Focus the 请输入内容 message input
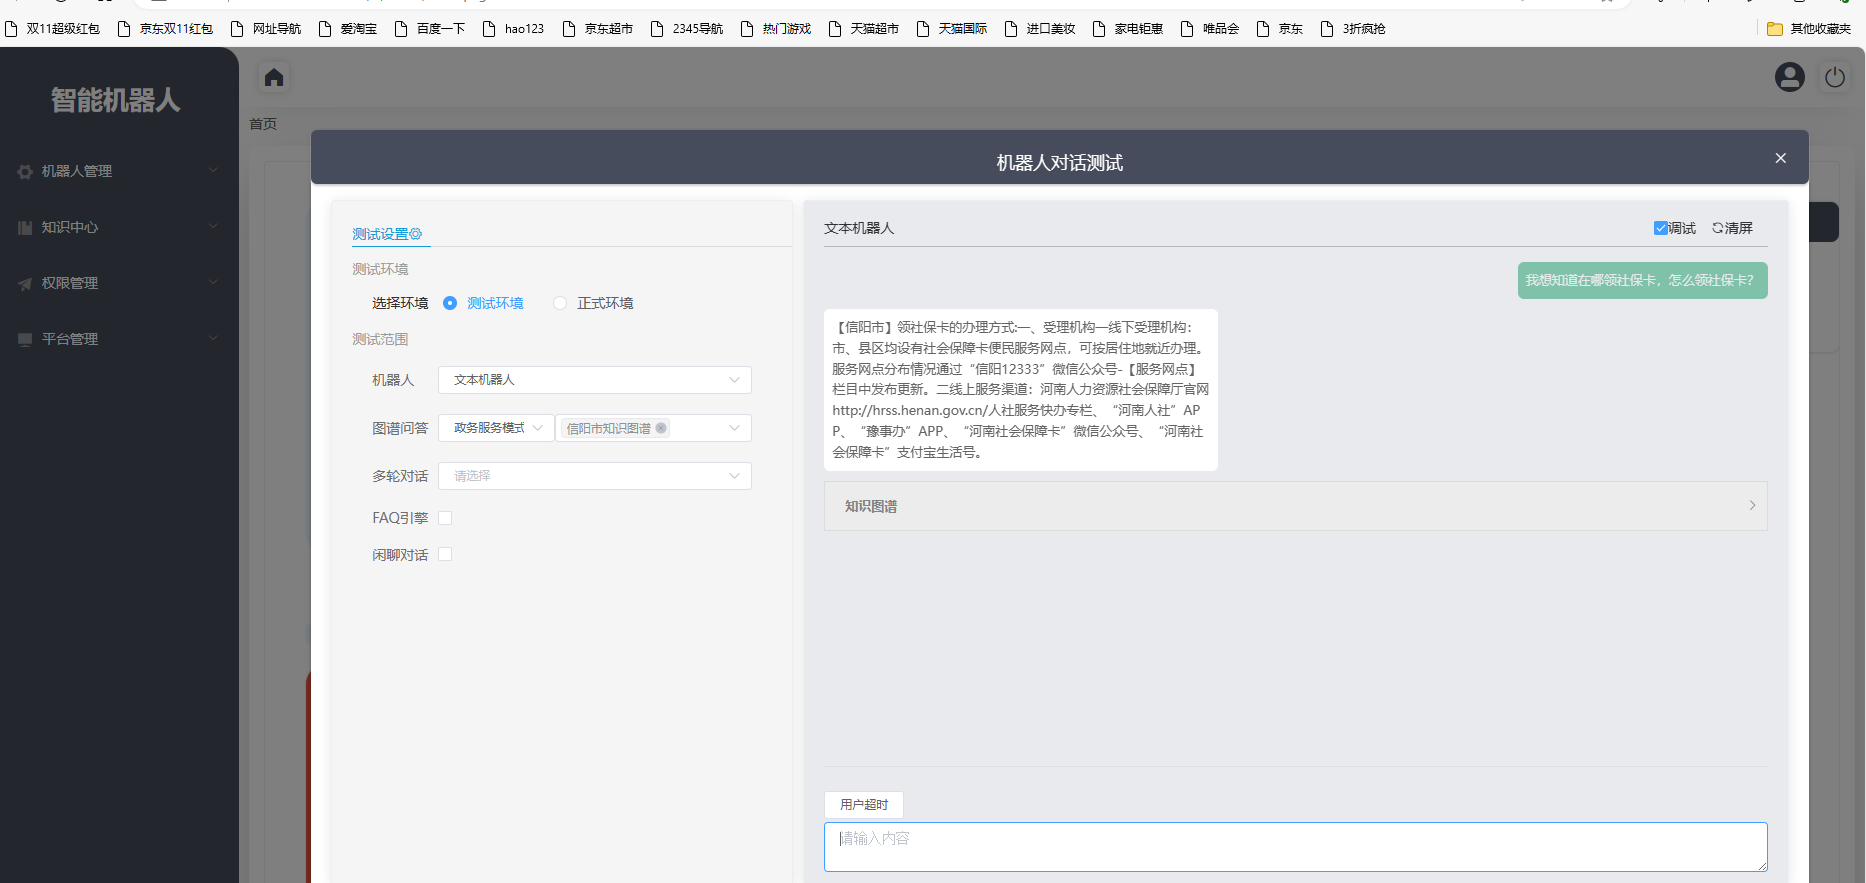Viewport: 1866px width, 883px height. click(1295, 847)
